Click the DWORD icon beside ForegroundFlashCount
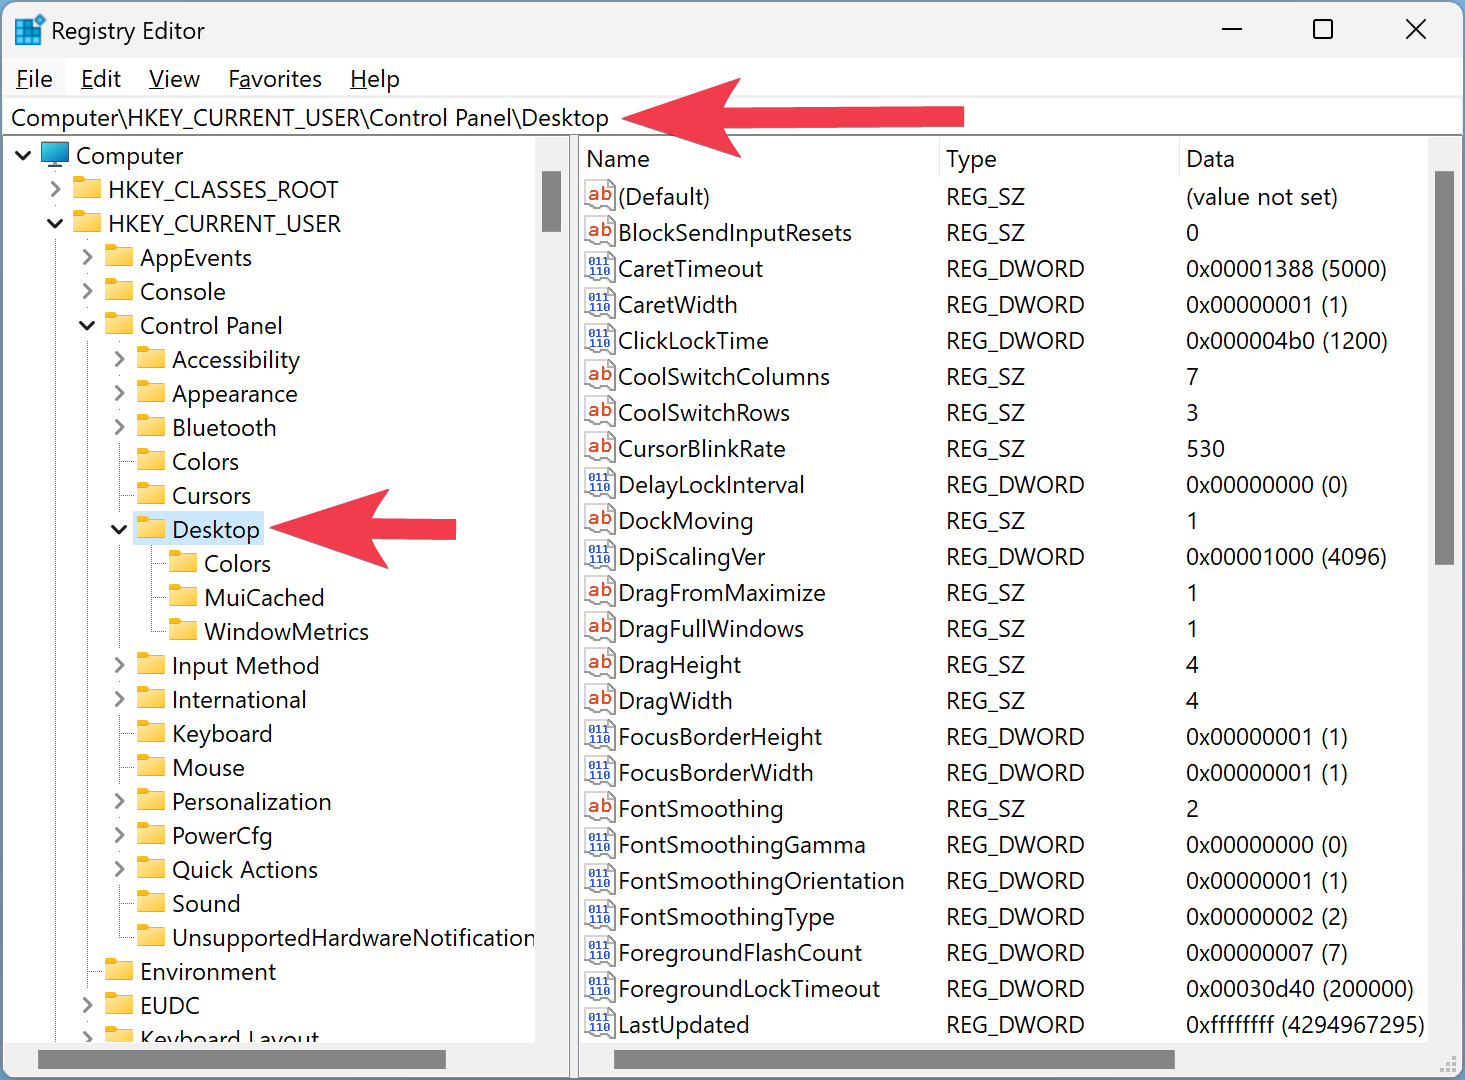1465x1080 pixels. (600, 951)
